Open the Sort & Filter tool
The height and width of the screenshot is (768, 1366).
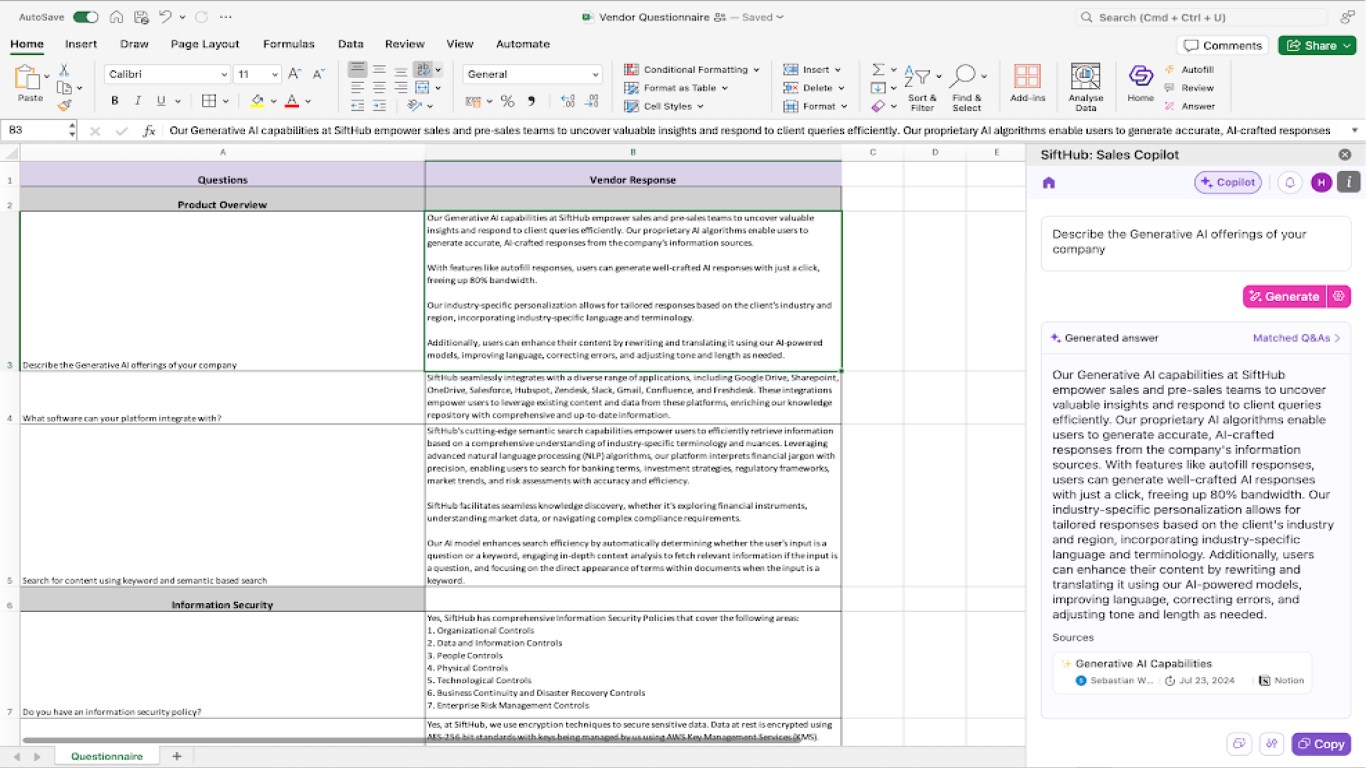pos(922,88)
